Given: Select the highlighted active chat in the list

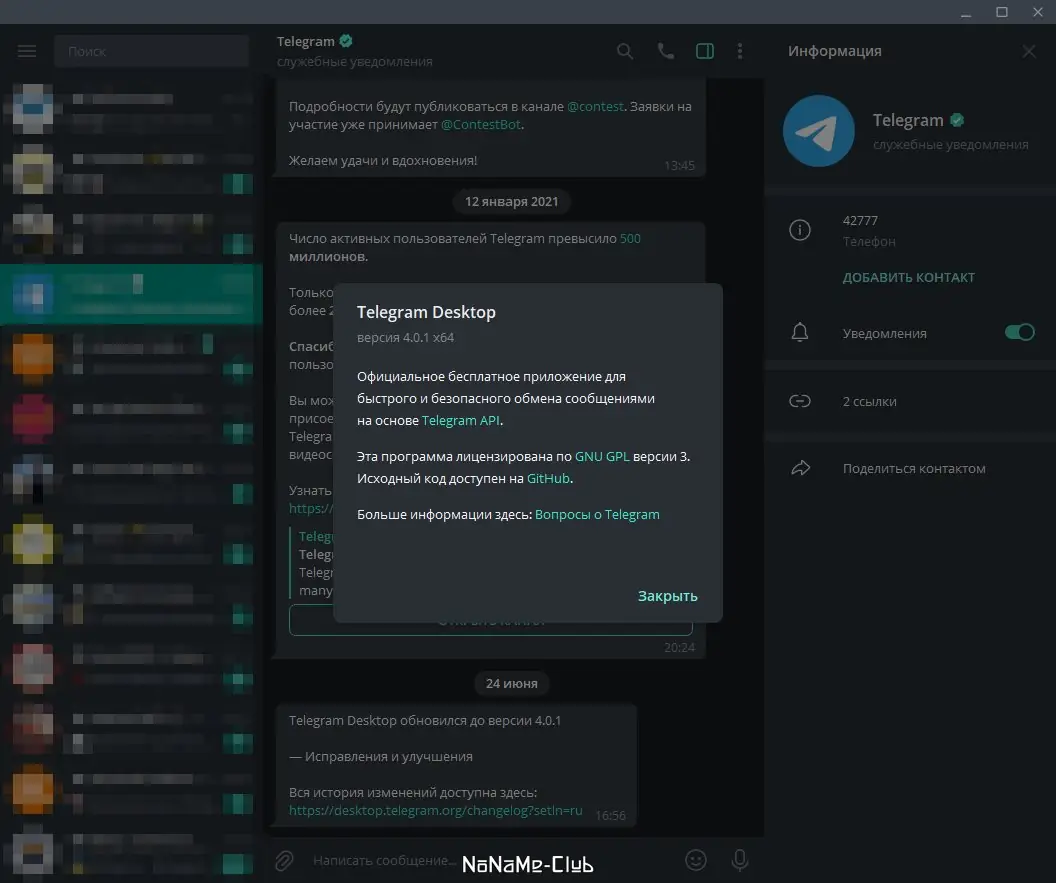Looking at the screenshot, I should 131,294.
